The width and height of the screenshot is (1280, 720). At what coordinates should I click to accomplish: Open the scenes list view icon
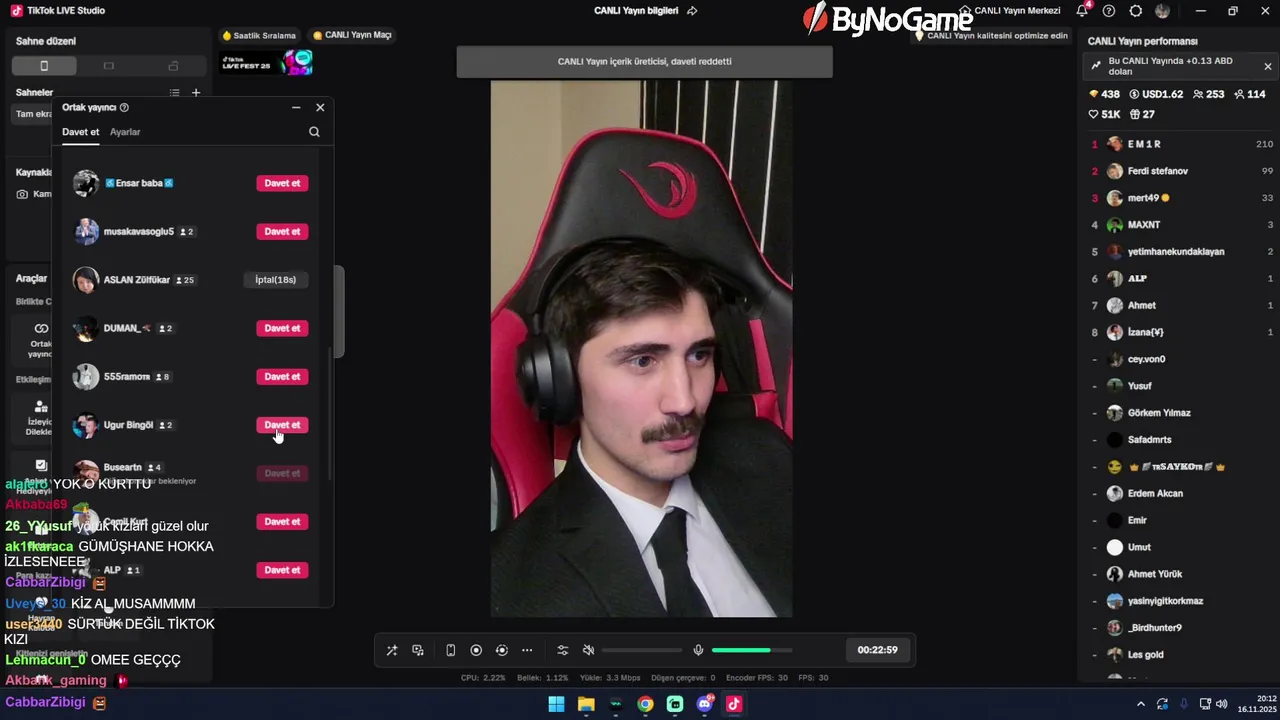click(x=174, y=93)
